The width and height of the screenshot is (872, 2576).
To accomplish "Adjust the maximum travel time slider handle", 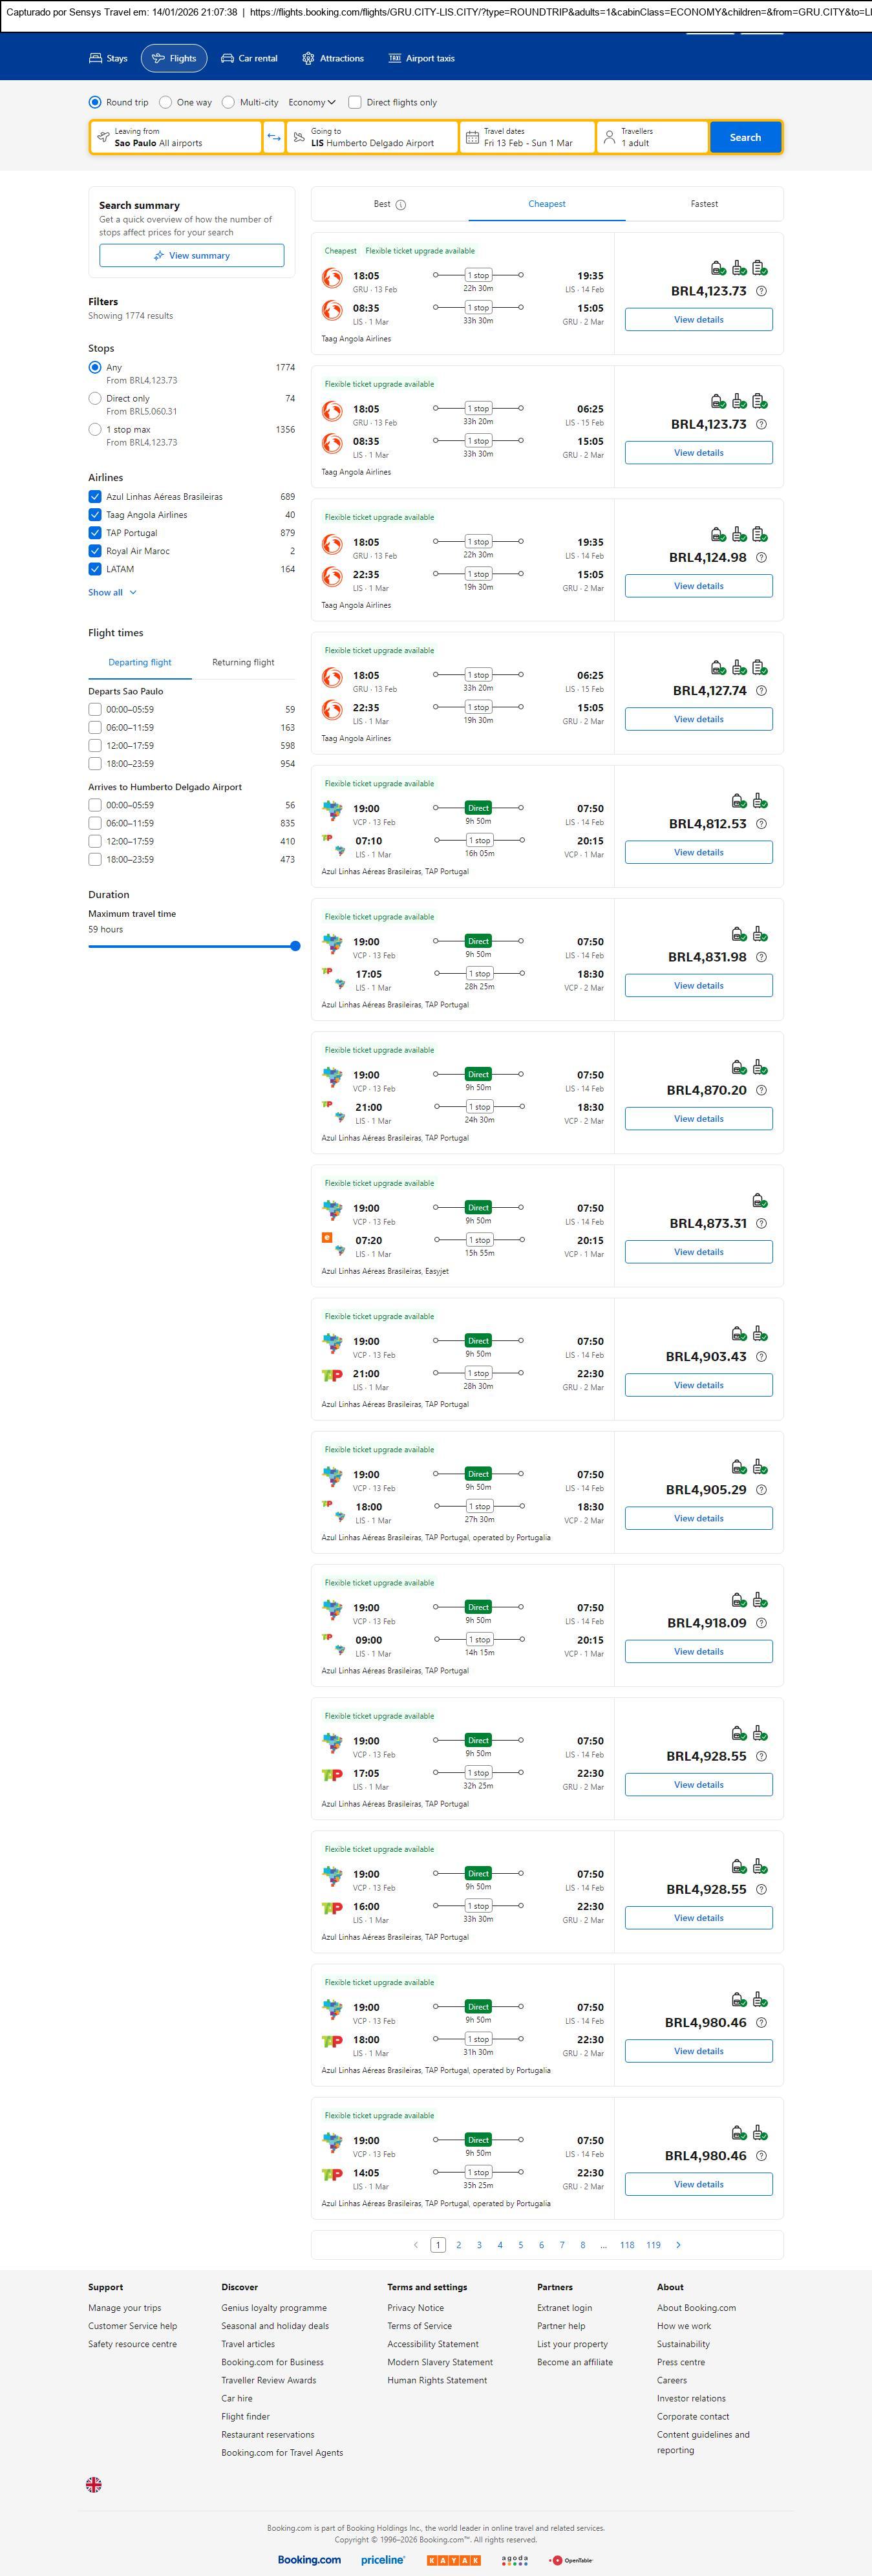I will [x=295, y=946].
